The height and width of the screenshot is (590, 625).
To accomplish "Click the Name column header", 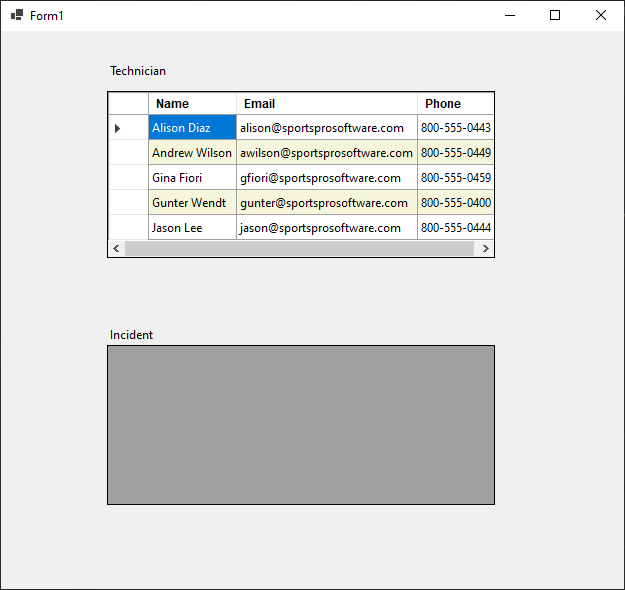I will pyautogui.click(x=193, y=104).
